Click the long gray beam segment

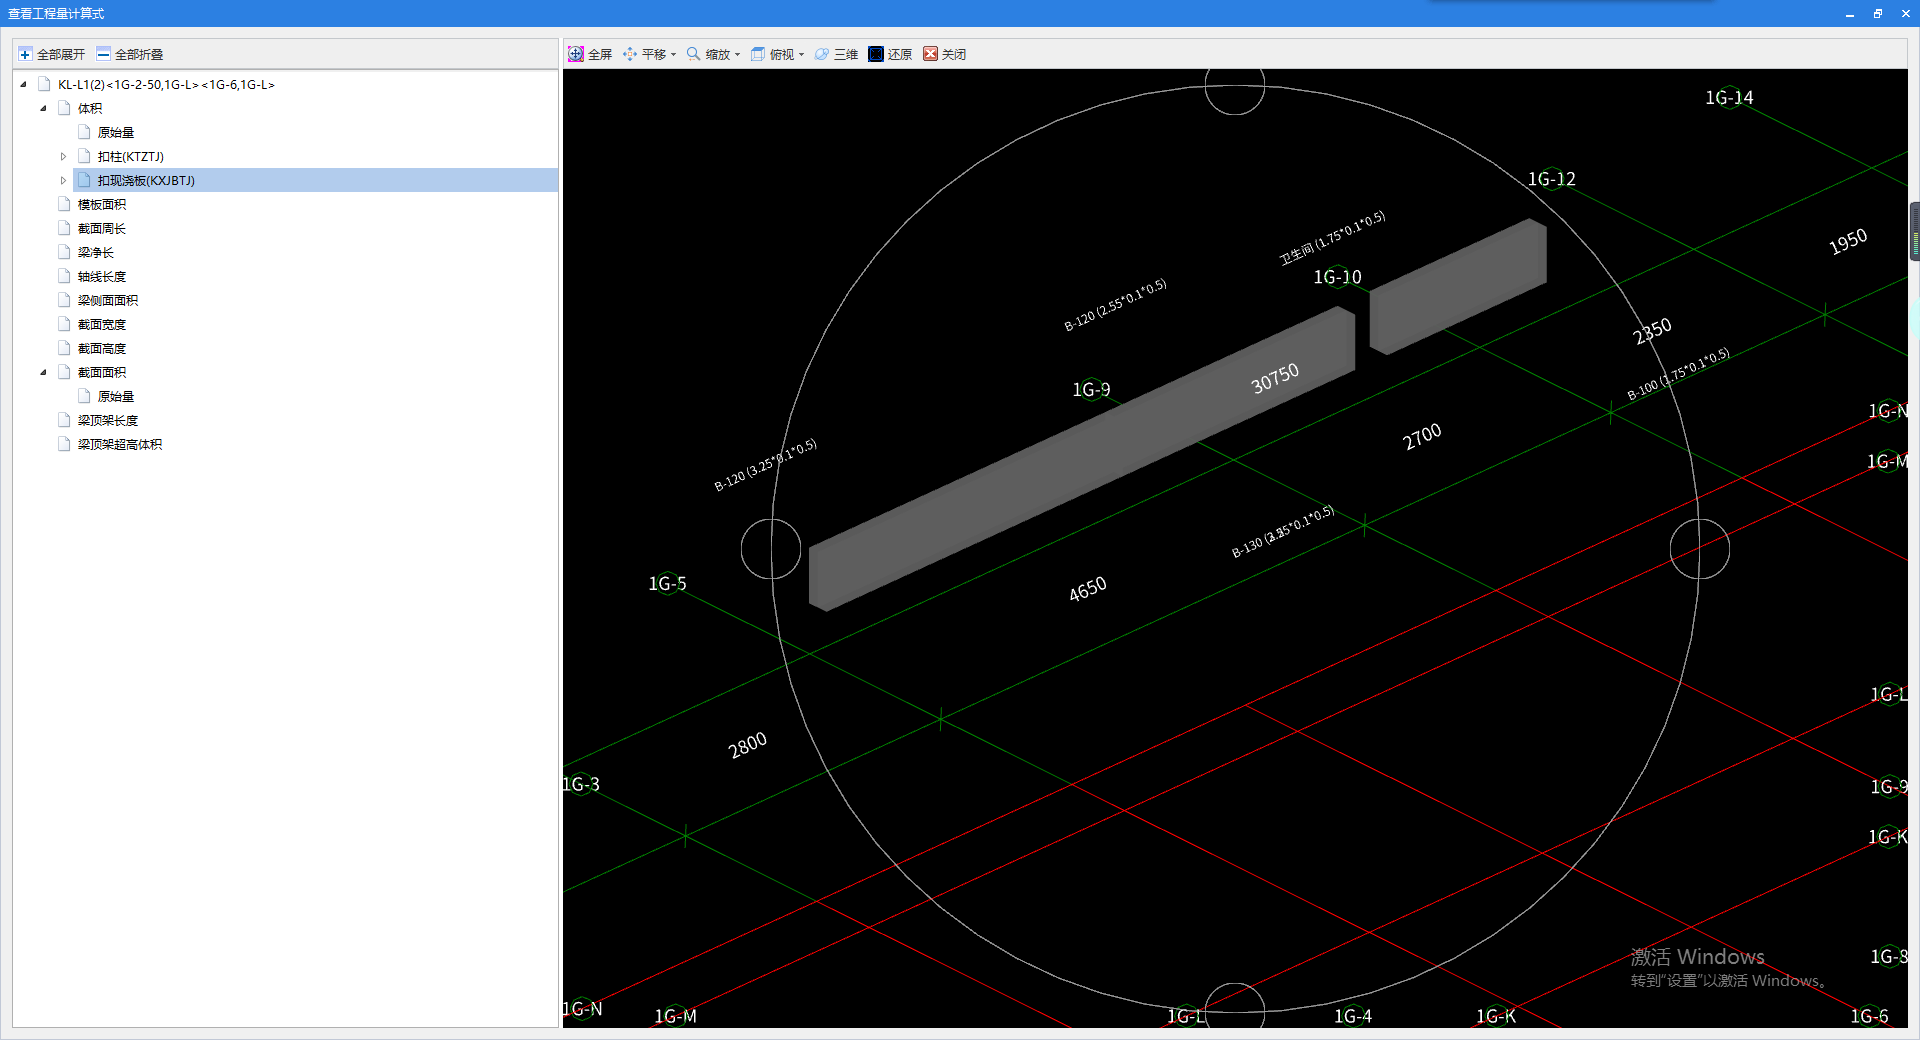[x=1080, y=460]
